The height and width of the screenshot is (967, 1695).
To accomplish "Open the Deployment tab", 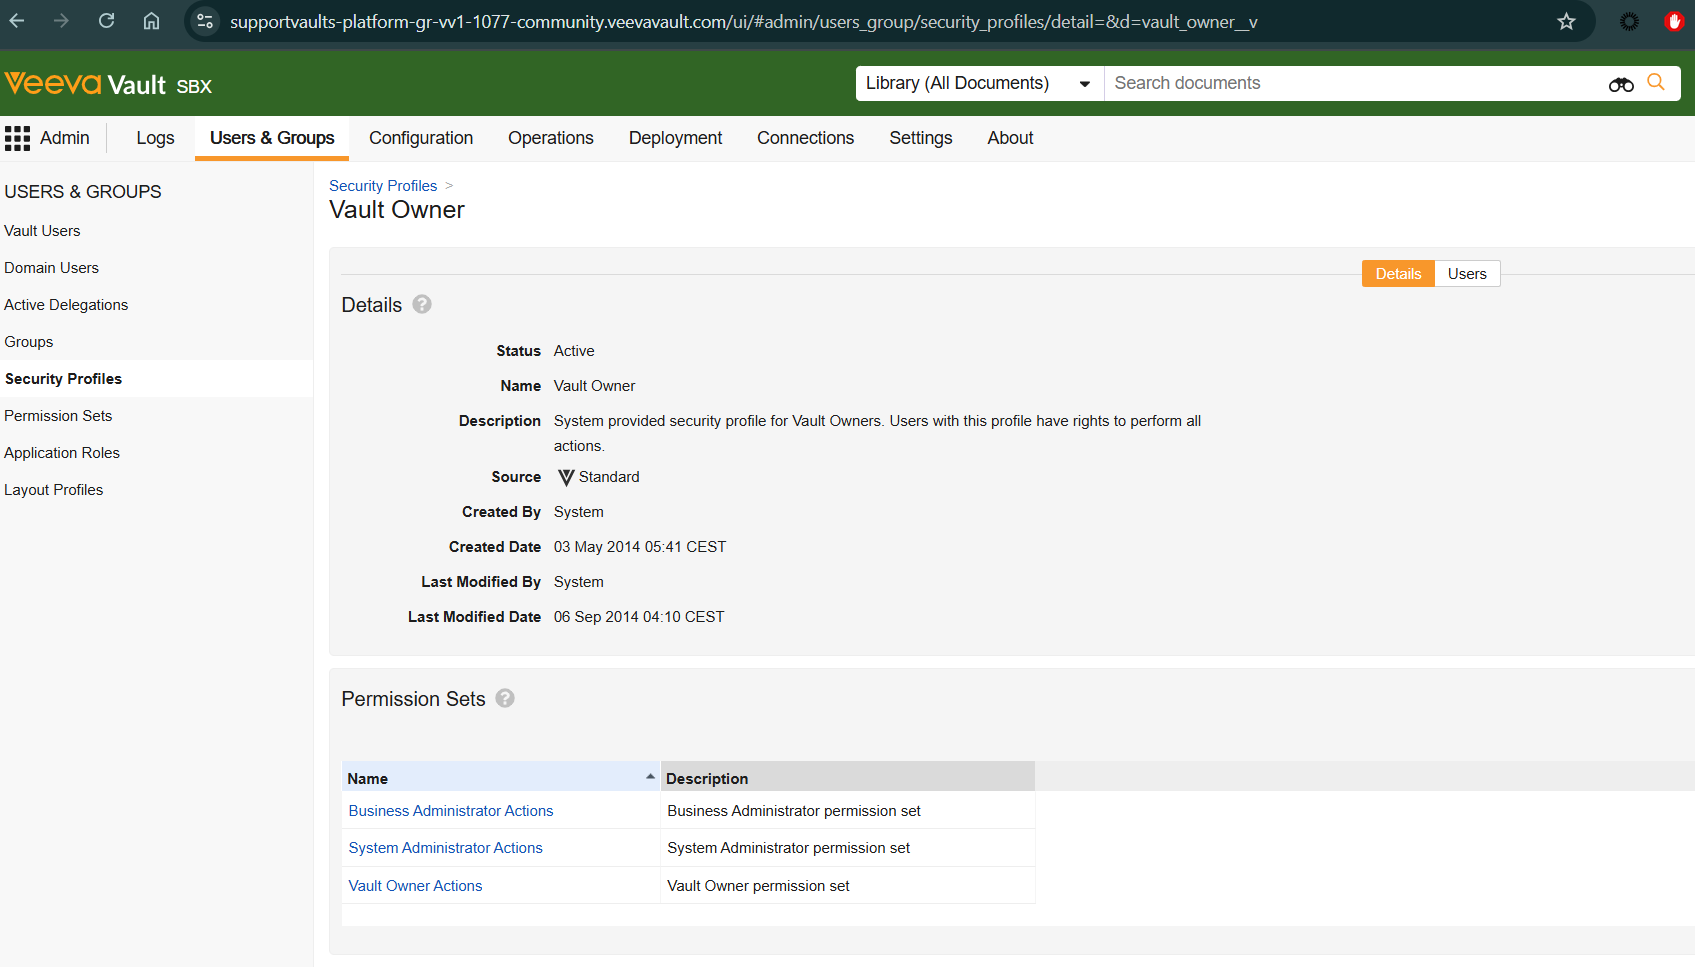I will 675,138.
